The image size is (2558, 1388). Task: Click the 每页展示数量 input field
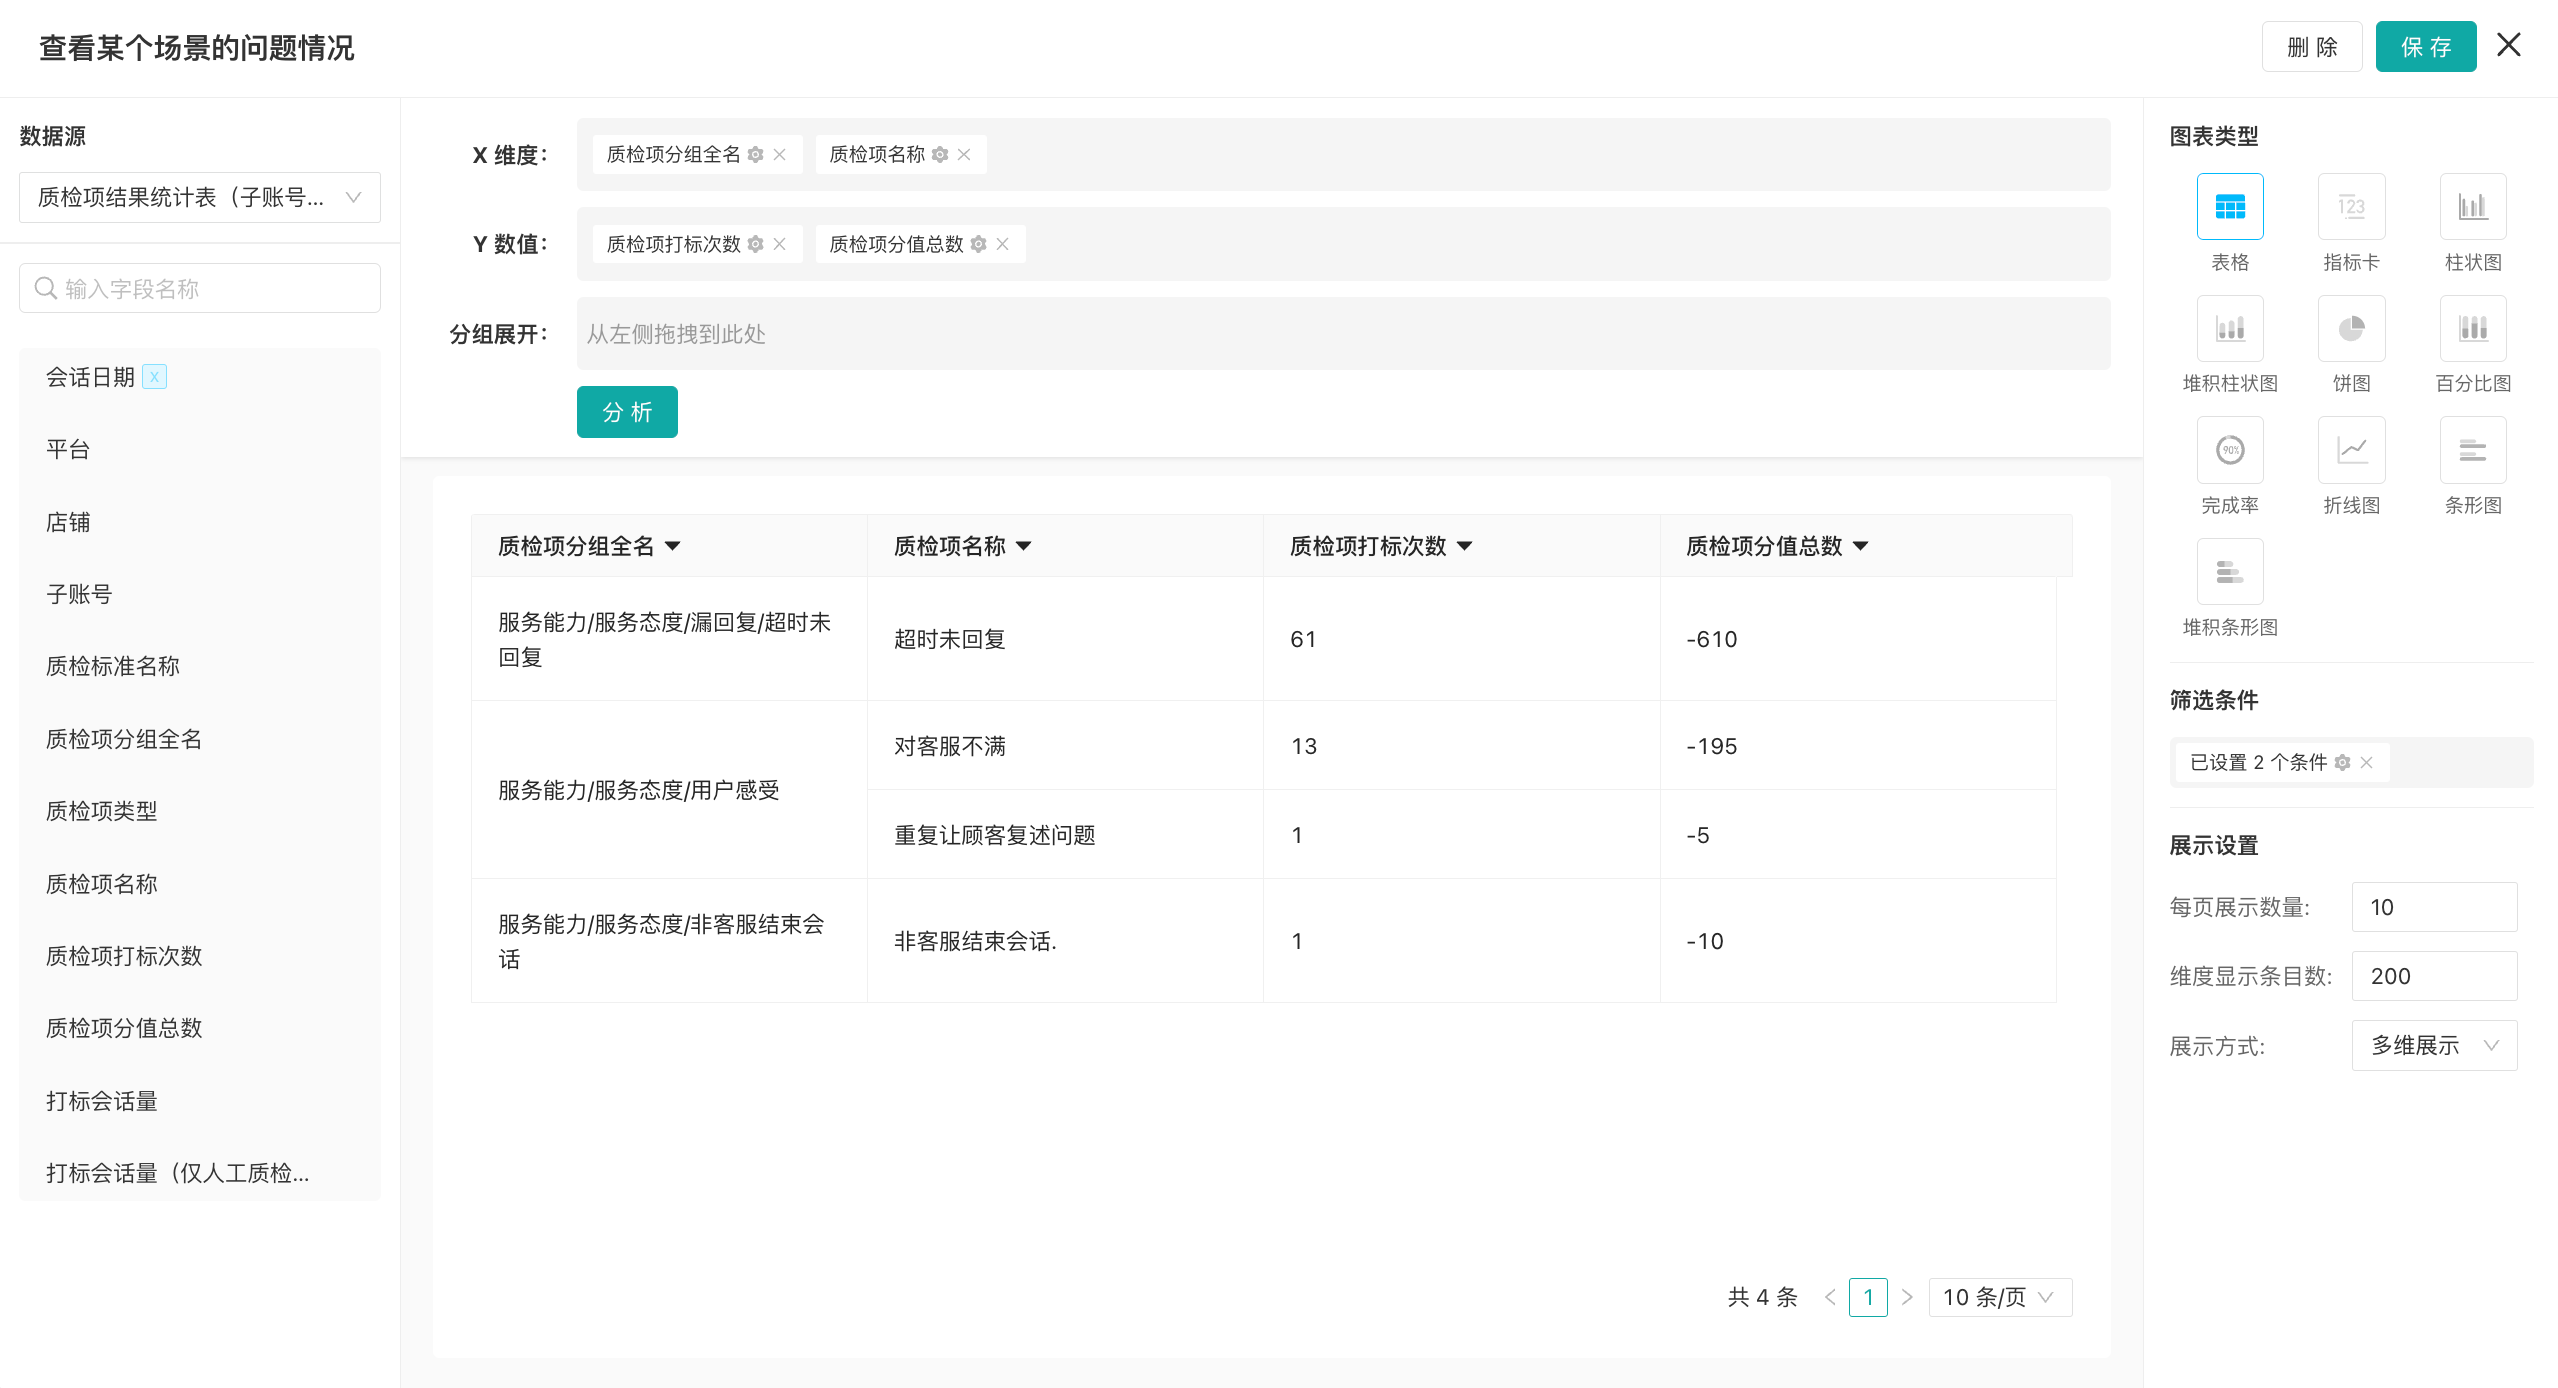(2434, 907)
